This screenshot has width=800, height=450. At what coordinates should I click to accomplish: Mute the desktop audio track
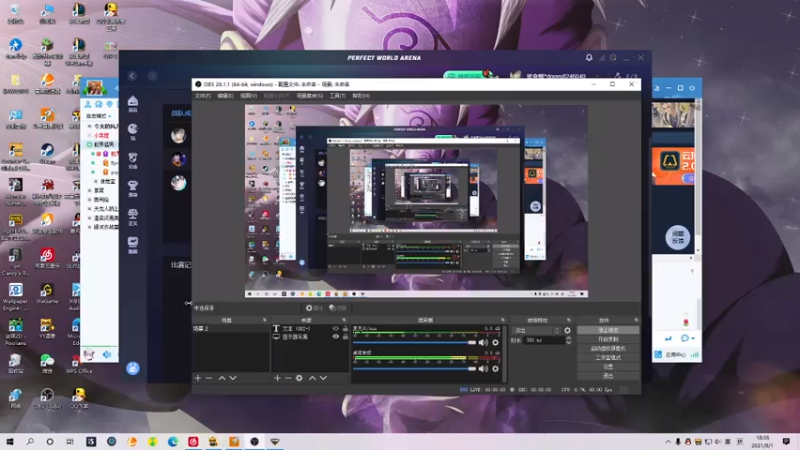tap(483, 368)
